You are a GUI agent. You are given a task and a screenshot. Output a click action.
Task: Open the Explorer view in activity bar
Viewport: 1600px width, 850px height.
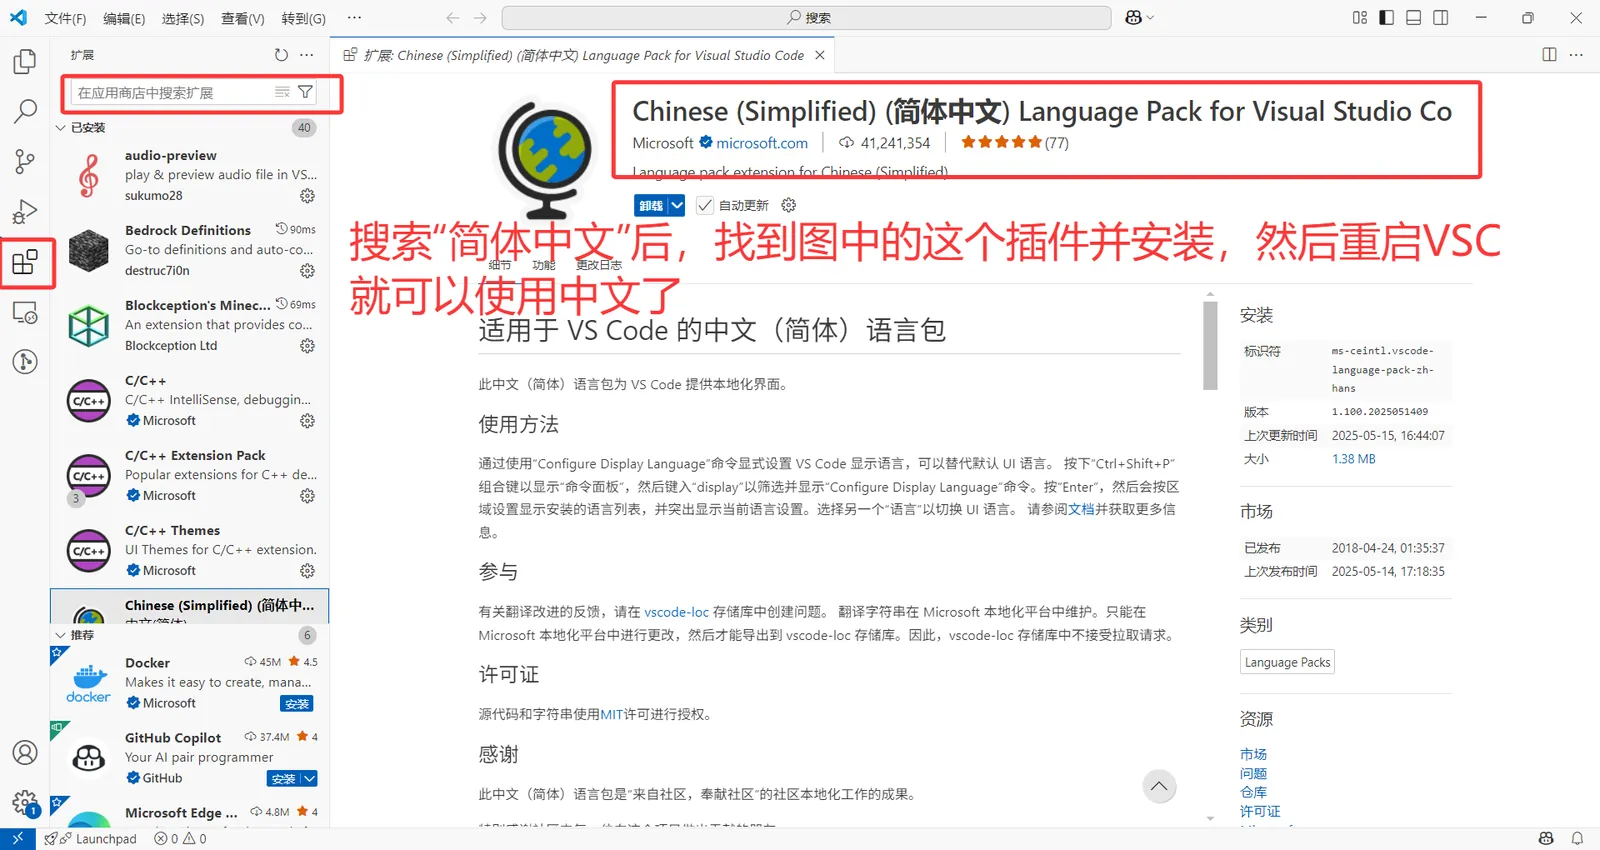coord(25,62)
